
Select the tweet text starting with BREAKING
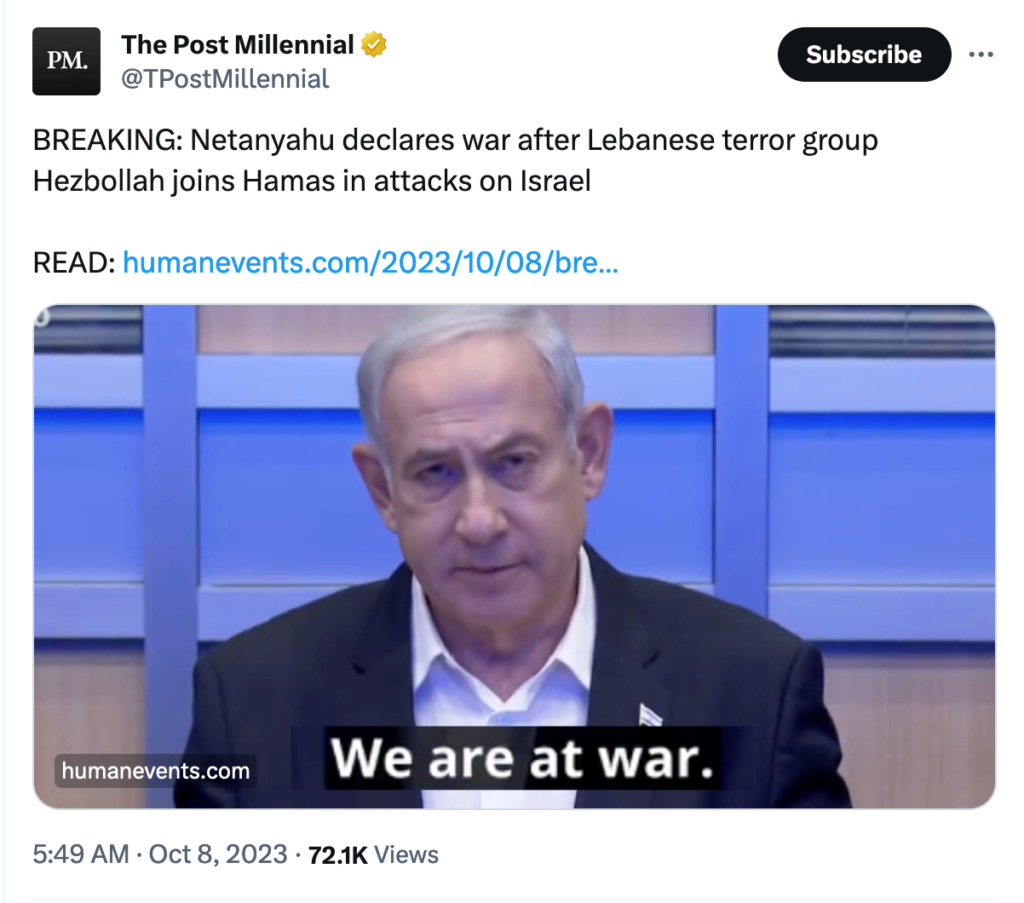[455, 161]
